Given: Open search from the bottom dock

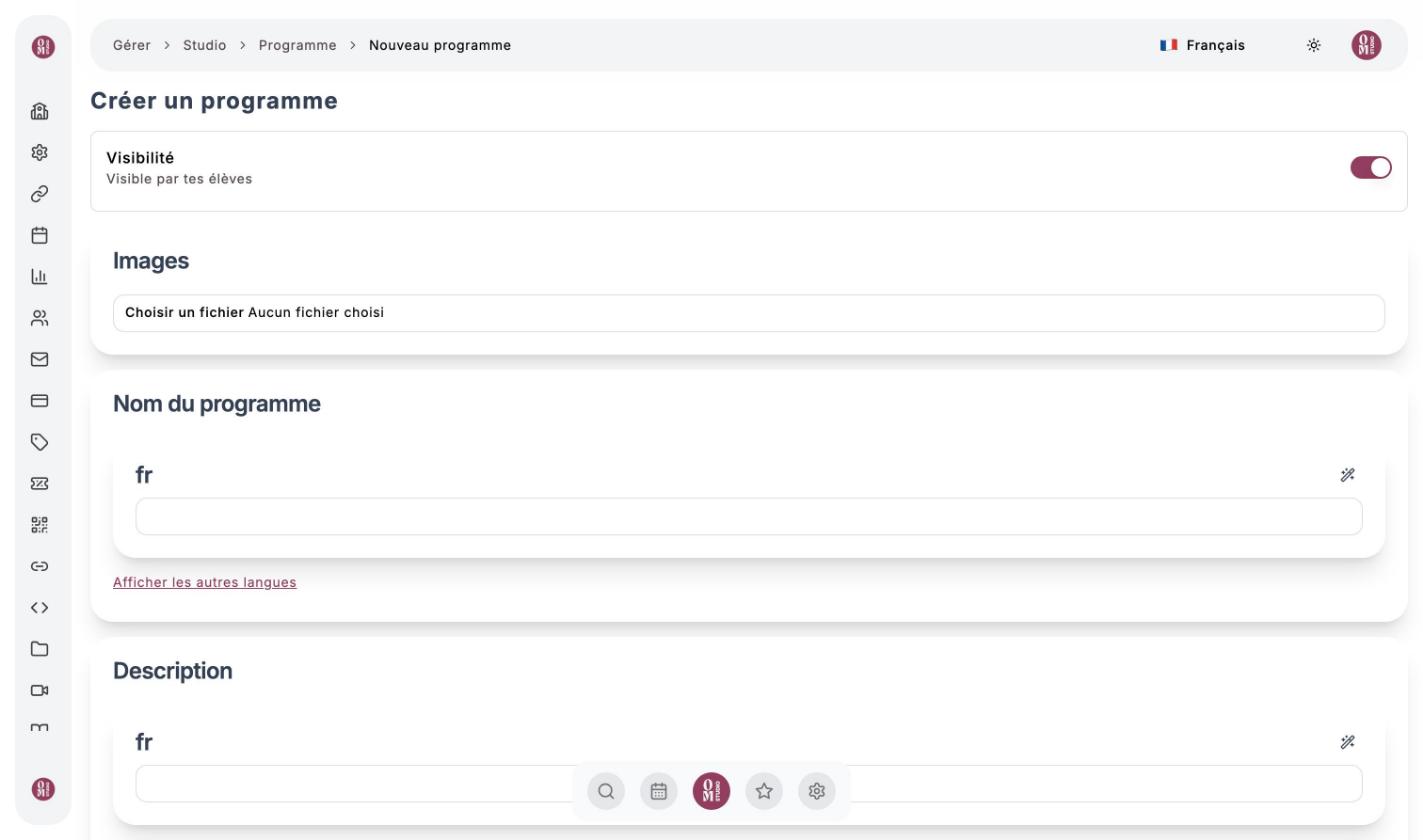Looking at the screenshot, I should (606, 791).
